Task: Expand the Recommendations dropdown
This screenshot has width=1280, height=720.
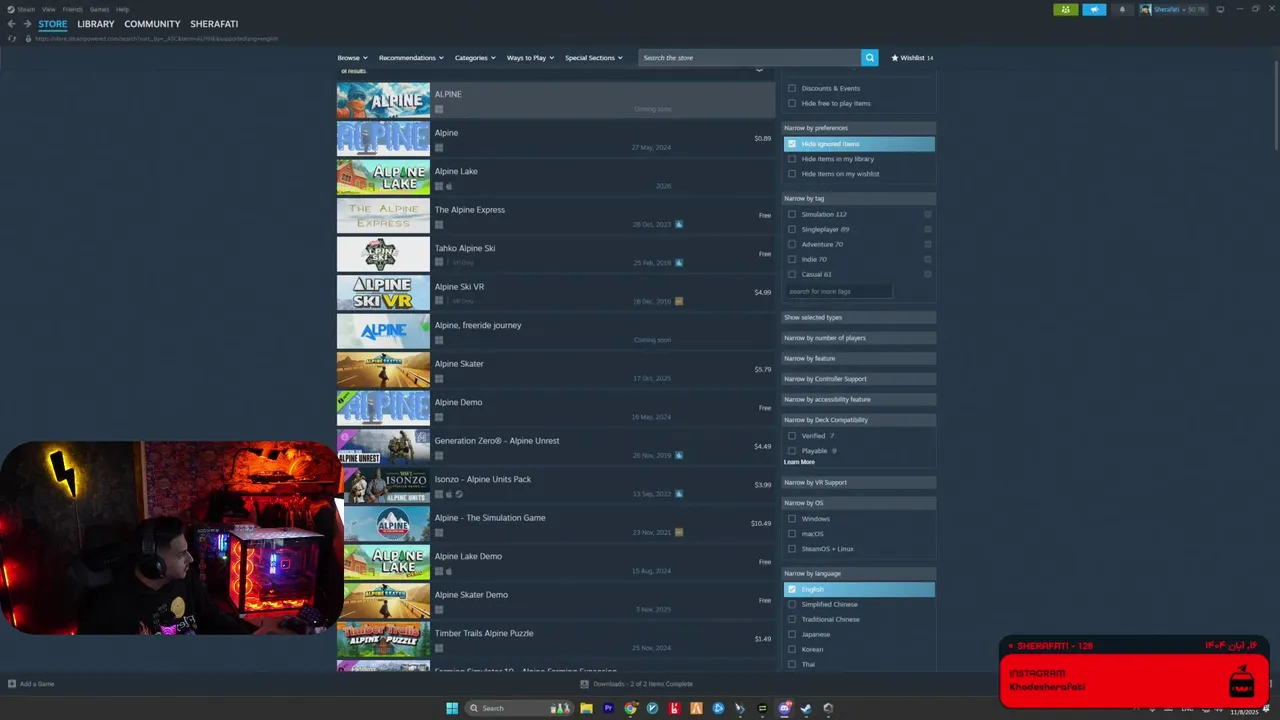Action: [411, 58]
